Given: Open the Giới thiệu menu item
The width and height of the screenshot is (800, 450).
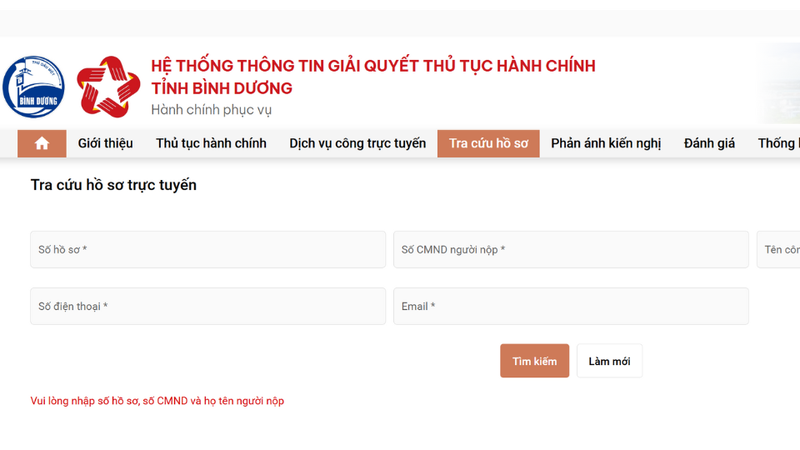Looking at the screenshot, I should pyautogui.click(x=106, y=143).
